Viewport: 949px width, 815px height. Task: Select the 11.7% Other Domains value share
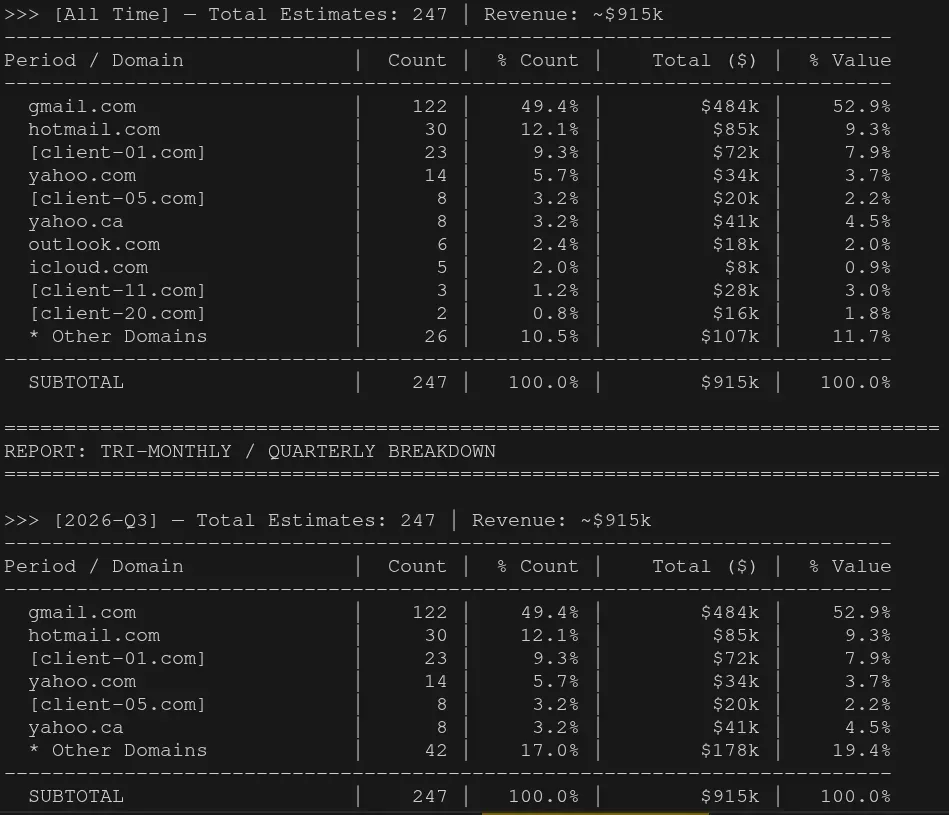[862, 336]
